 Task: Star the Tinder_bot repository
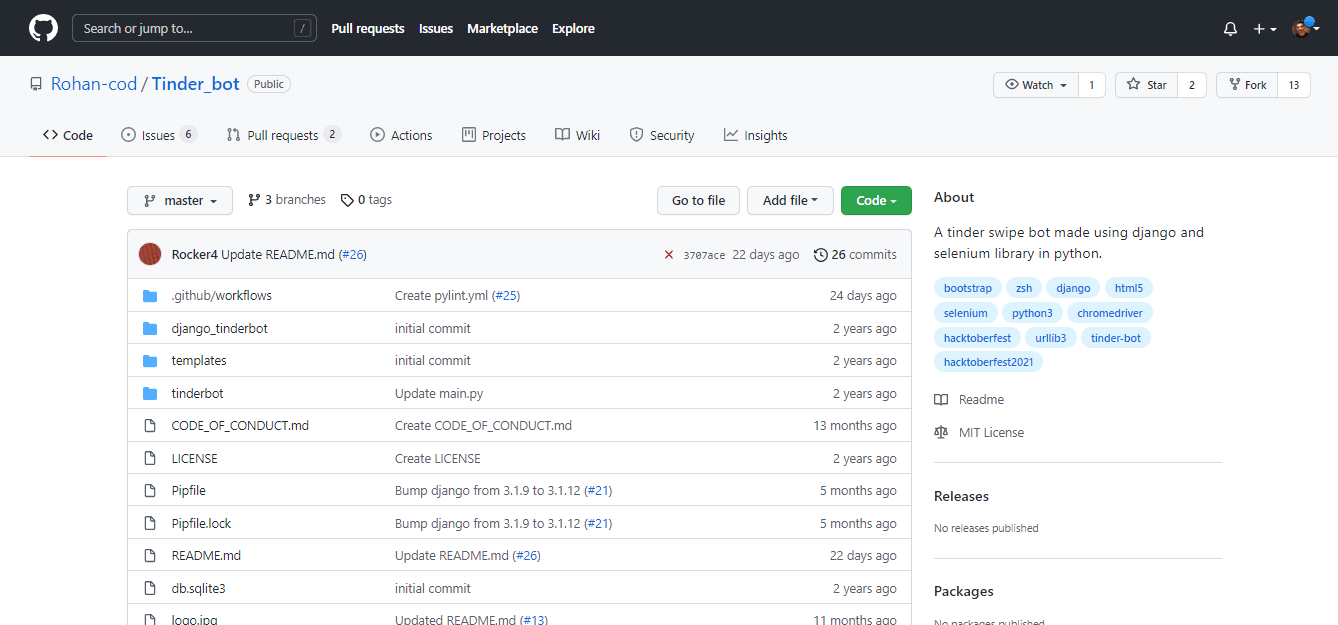click(x=1146, y=85)
